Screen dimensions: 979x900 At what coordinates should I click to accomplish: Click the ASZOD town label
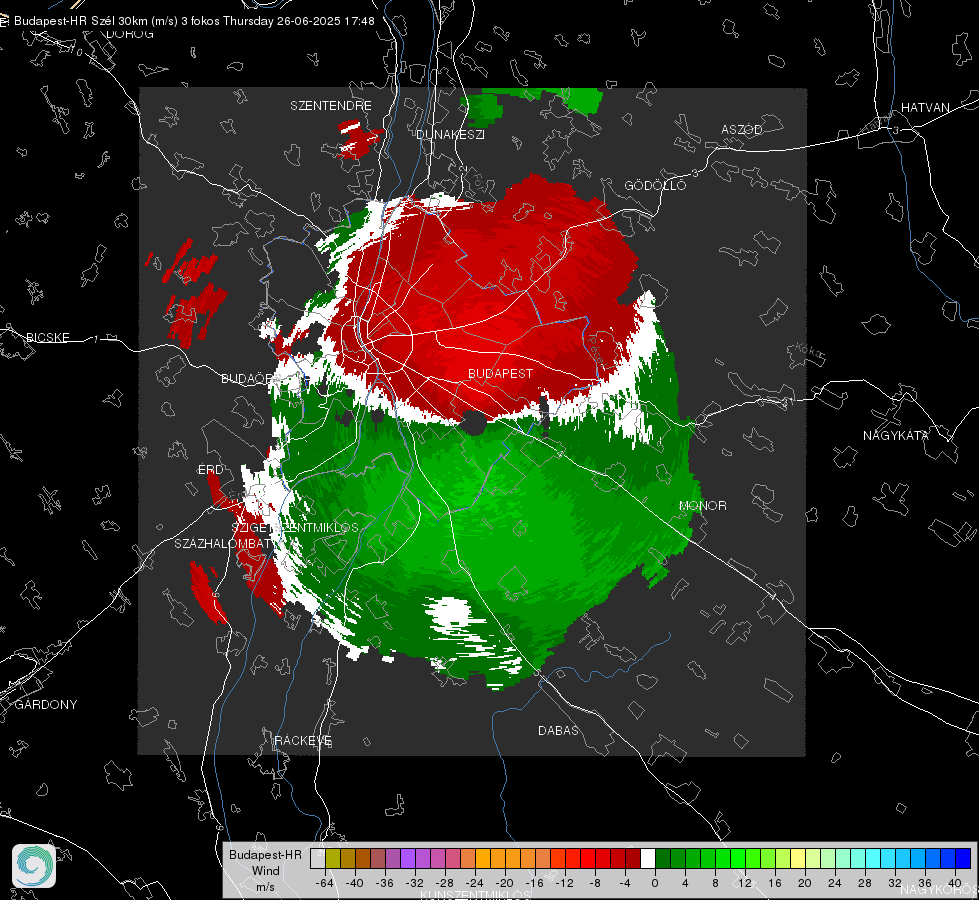742,129
